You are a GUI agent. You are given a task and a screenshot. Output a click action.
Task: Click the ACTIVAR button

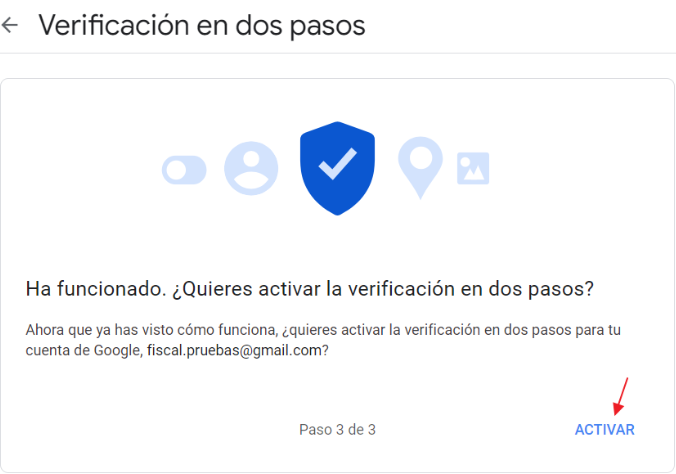pyautogui.click(x=604, y=430)
